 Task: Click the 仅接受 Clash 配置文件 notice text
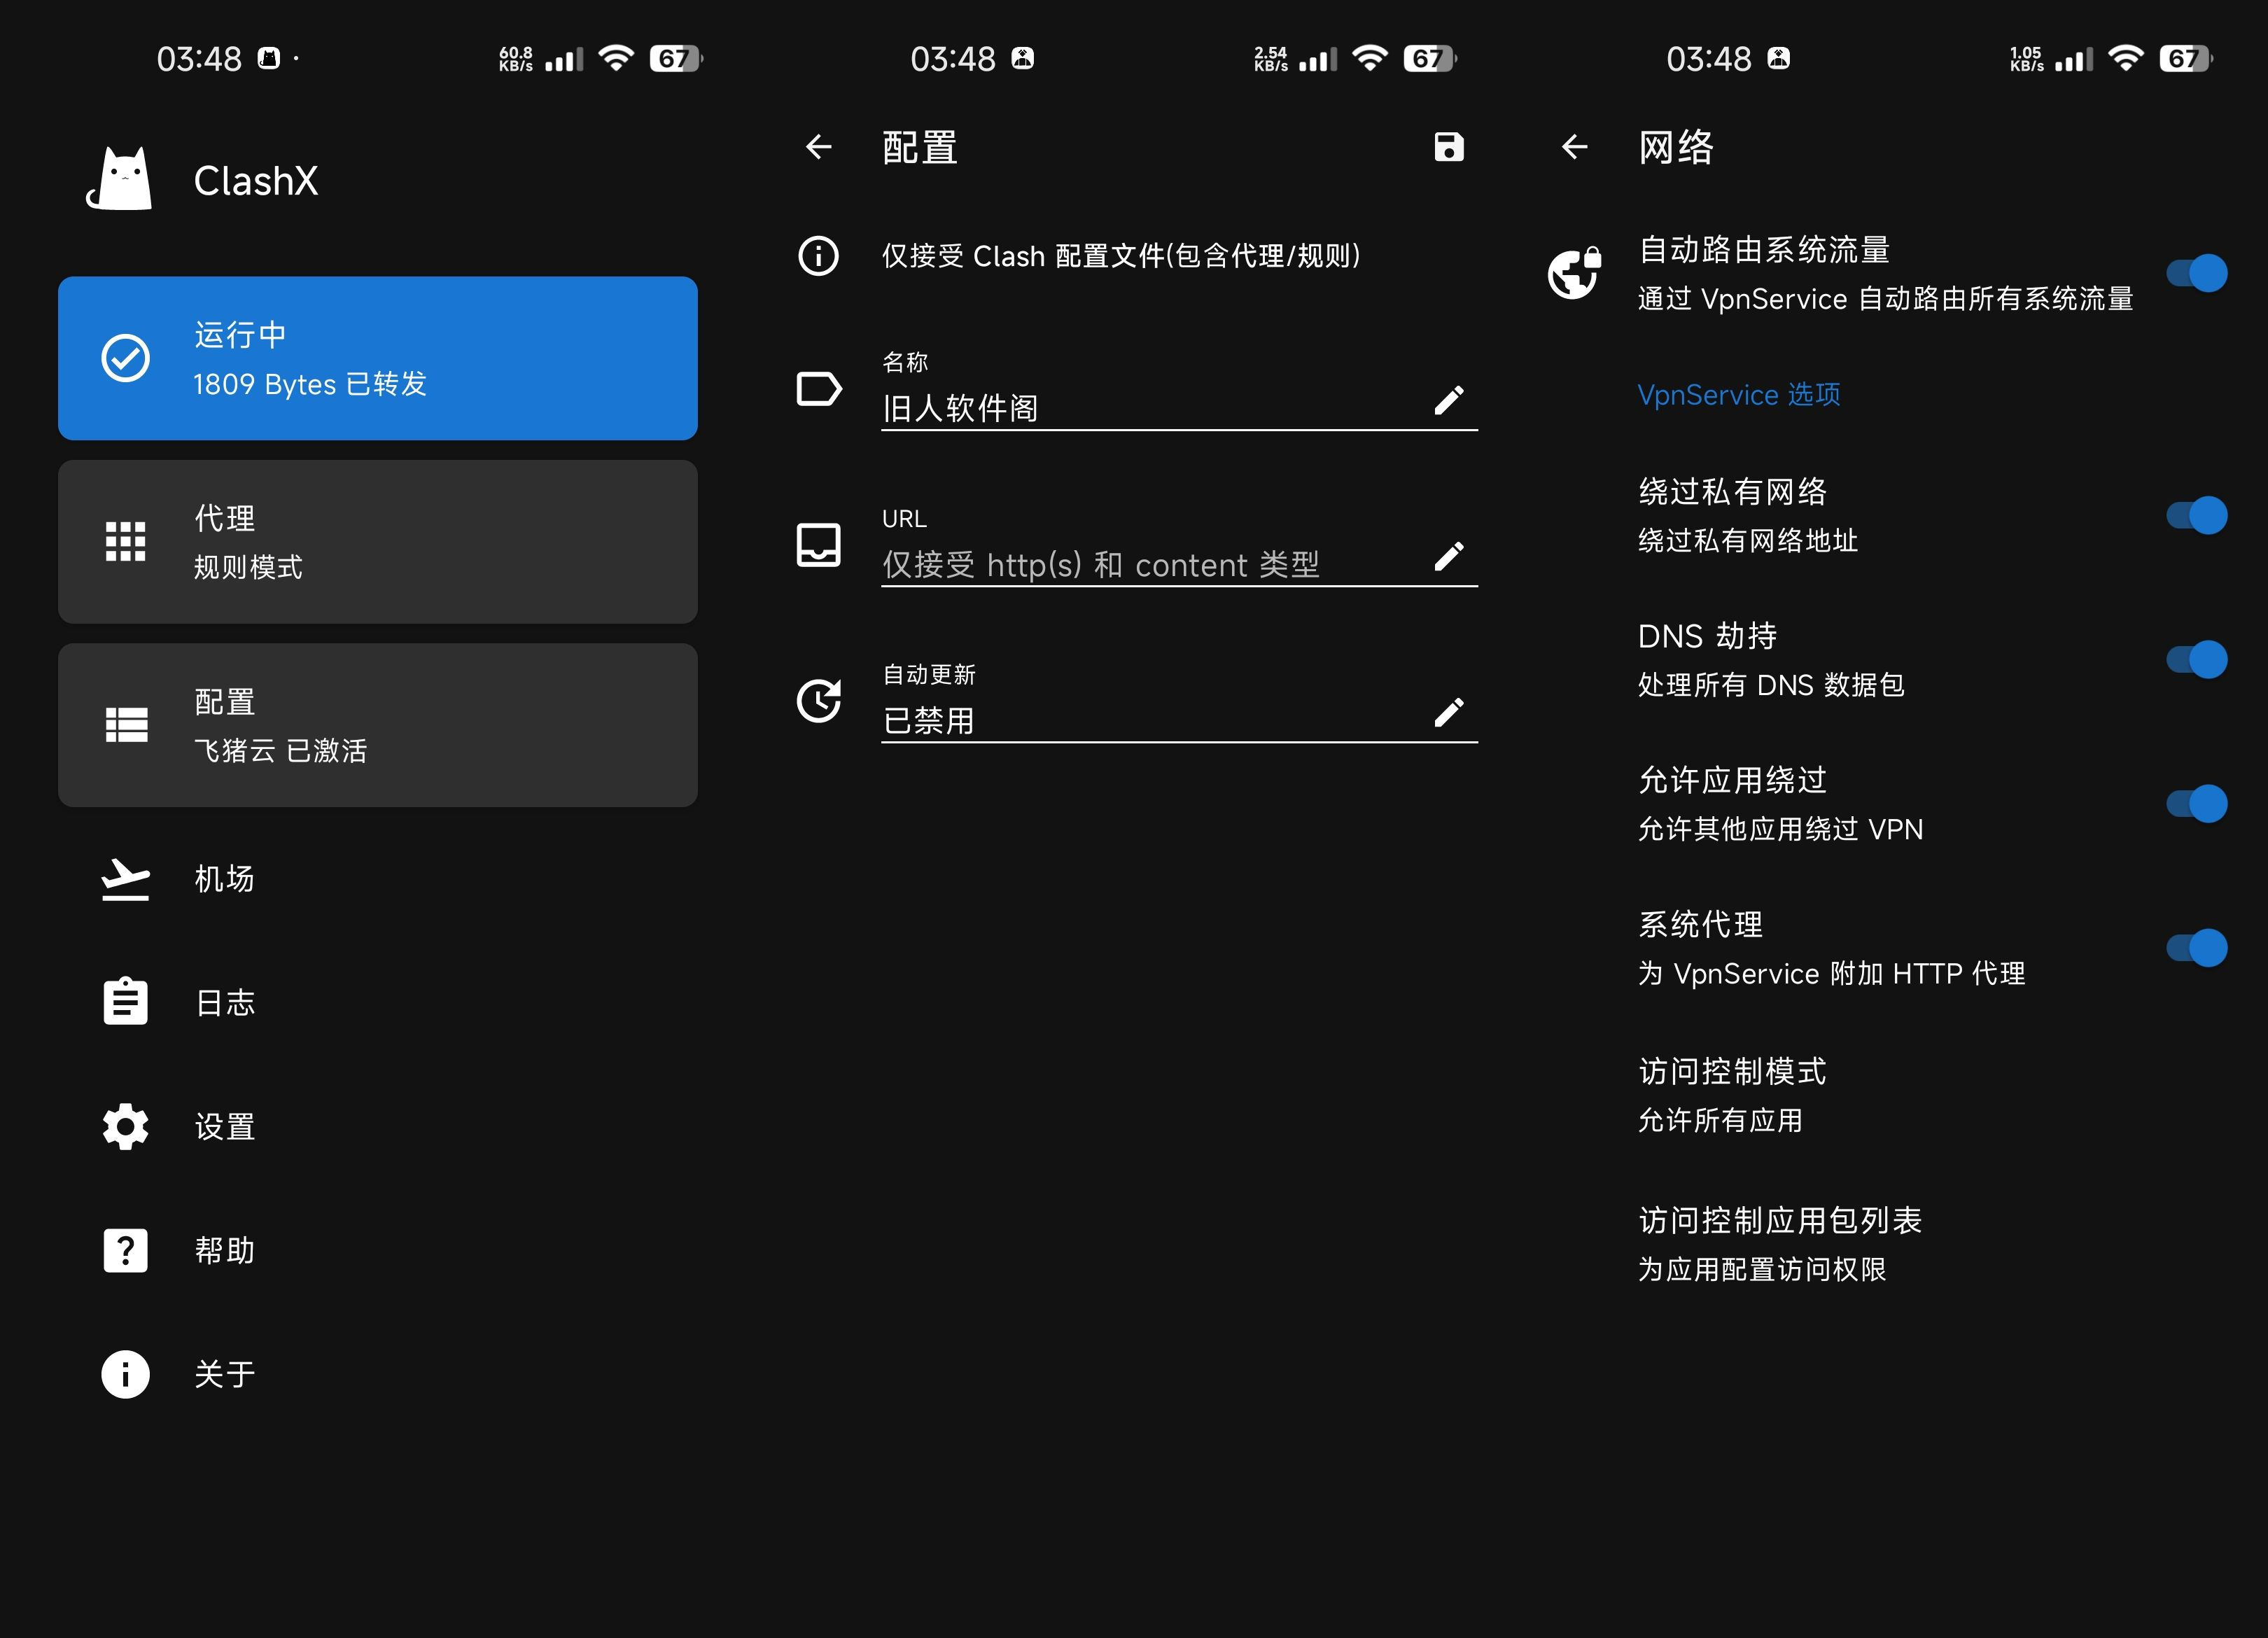[1120, 256]
